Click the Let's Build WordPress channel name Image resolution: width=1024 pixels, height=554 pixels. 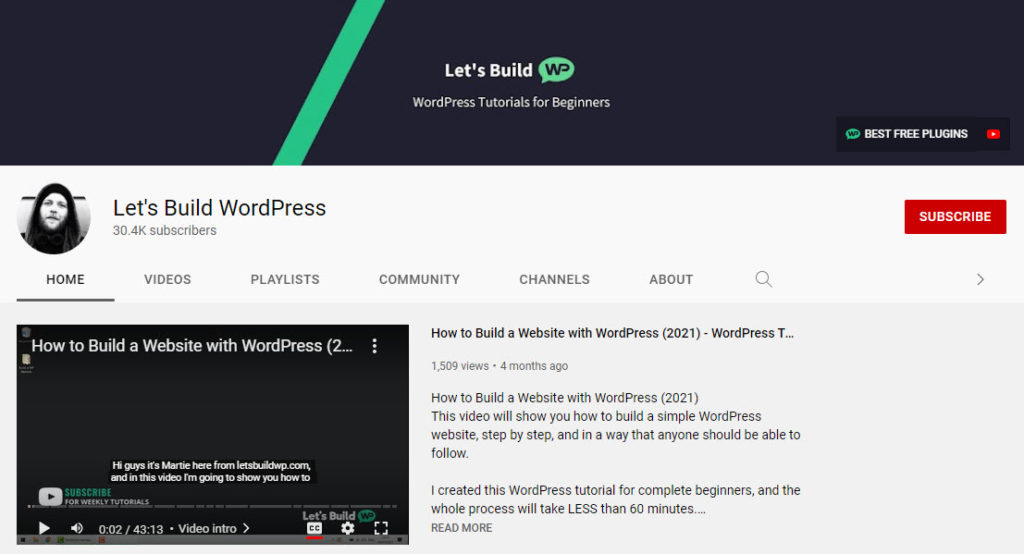pos(219,208)
